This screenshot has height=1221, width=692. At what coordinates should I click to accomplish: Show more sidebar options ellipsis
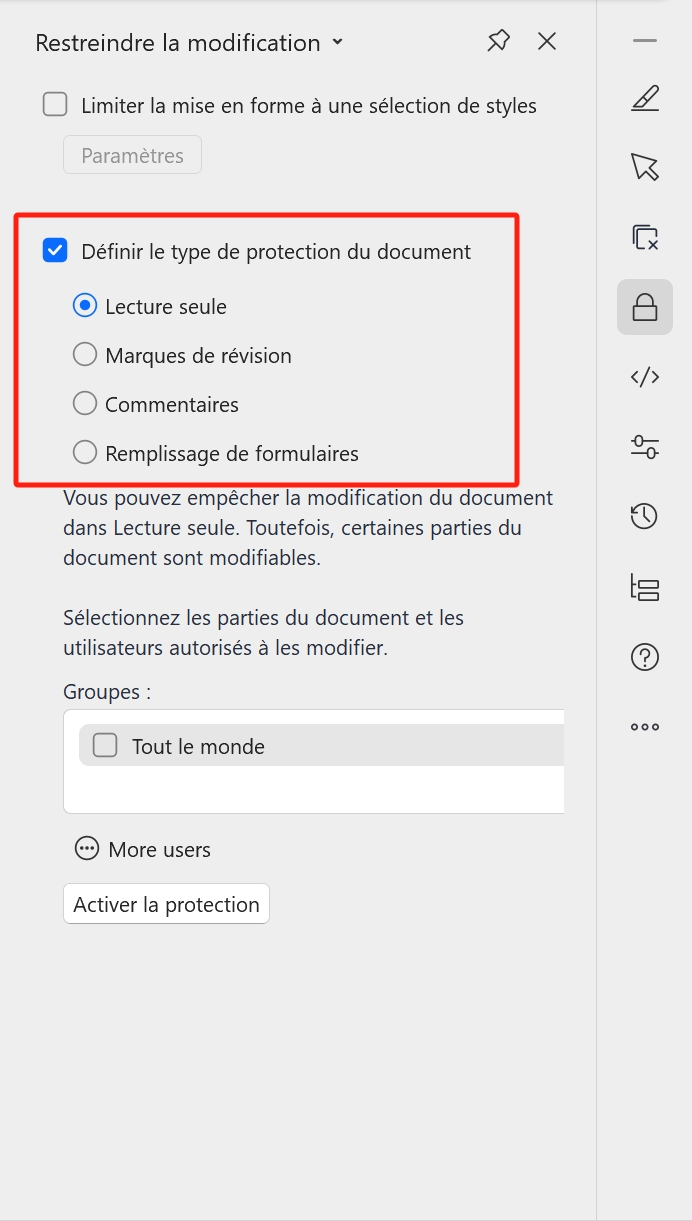pos(645,727)
